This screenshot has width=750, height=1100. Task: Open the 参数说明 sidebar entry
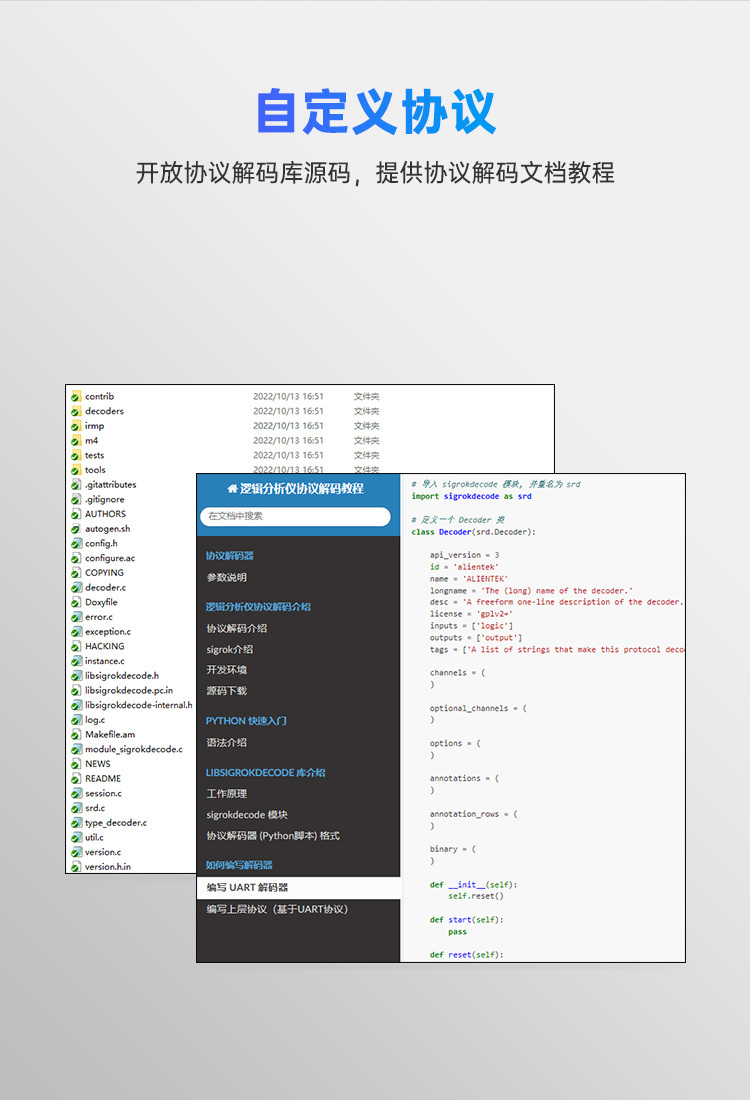pyautogui.click(x=227, y=577)
